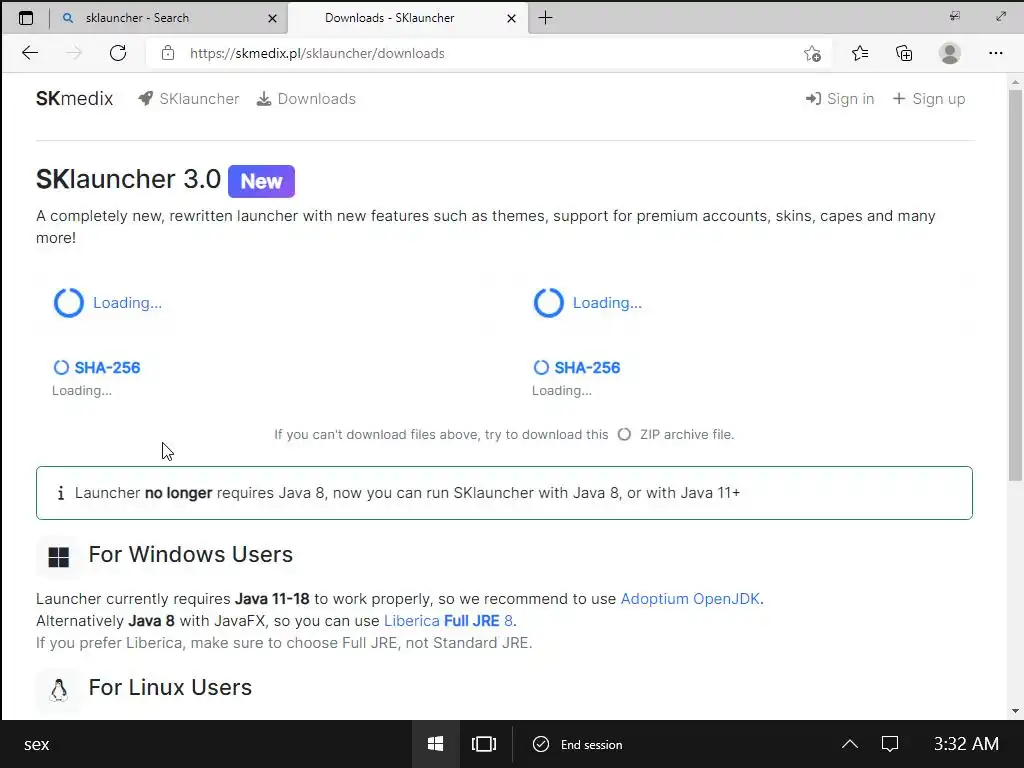Click the right Loading download button
This screenshot has width=1024, height=768.
588,302
